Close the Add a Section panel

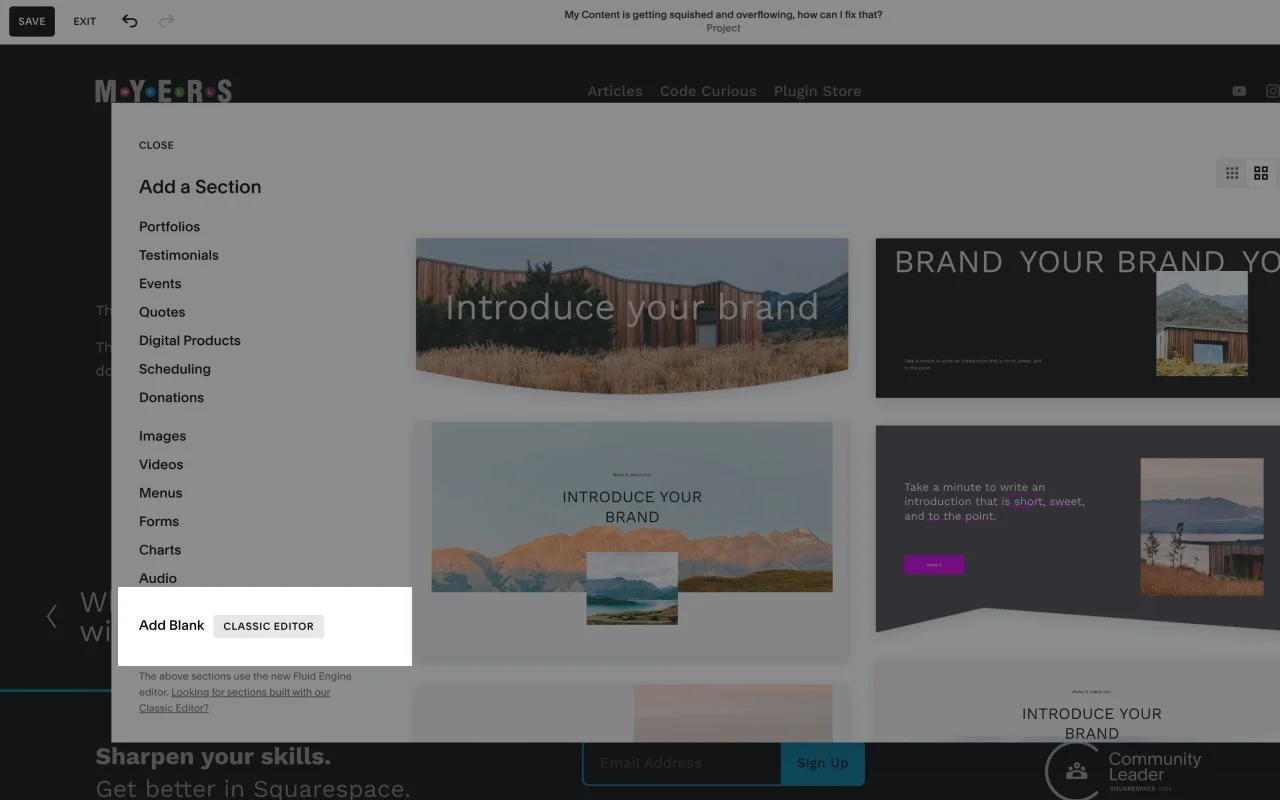pos(156,145)
